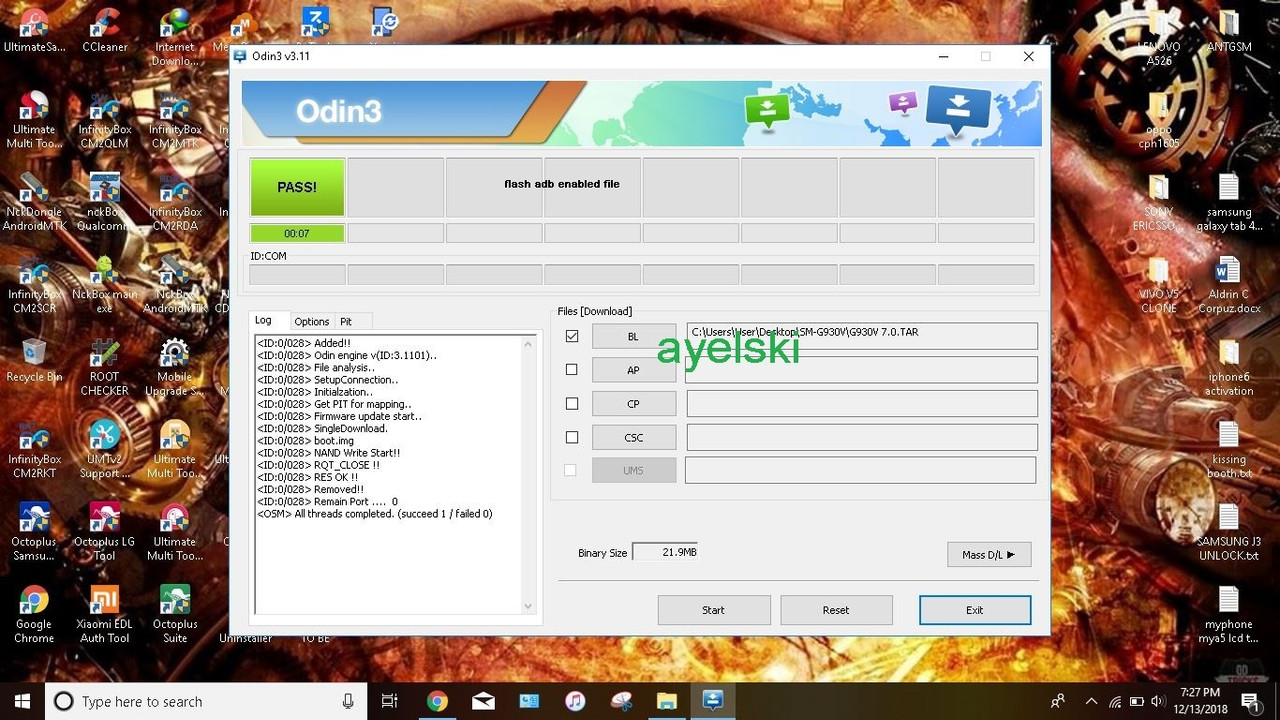Image resolution: width=1280 pixels, height=720 pixels.
Task: Open Internet Download Manager desktop shortcut
Action: [175, 38]
